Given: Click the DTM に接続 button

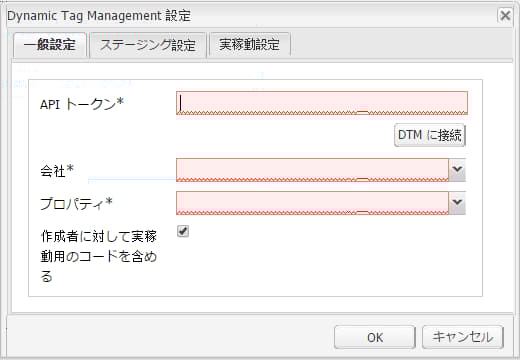Looking at the screenshot, I should pyautogui.click(x=430, y=135).
